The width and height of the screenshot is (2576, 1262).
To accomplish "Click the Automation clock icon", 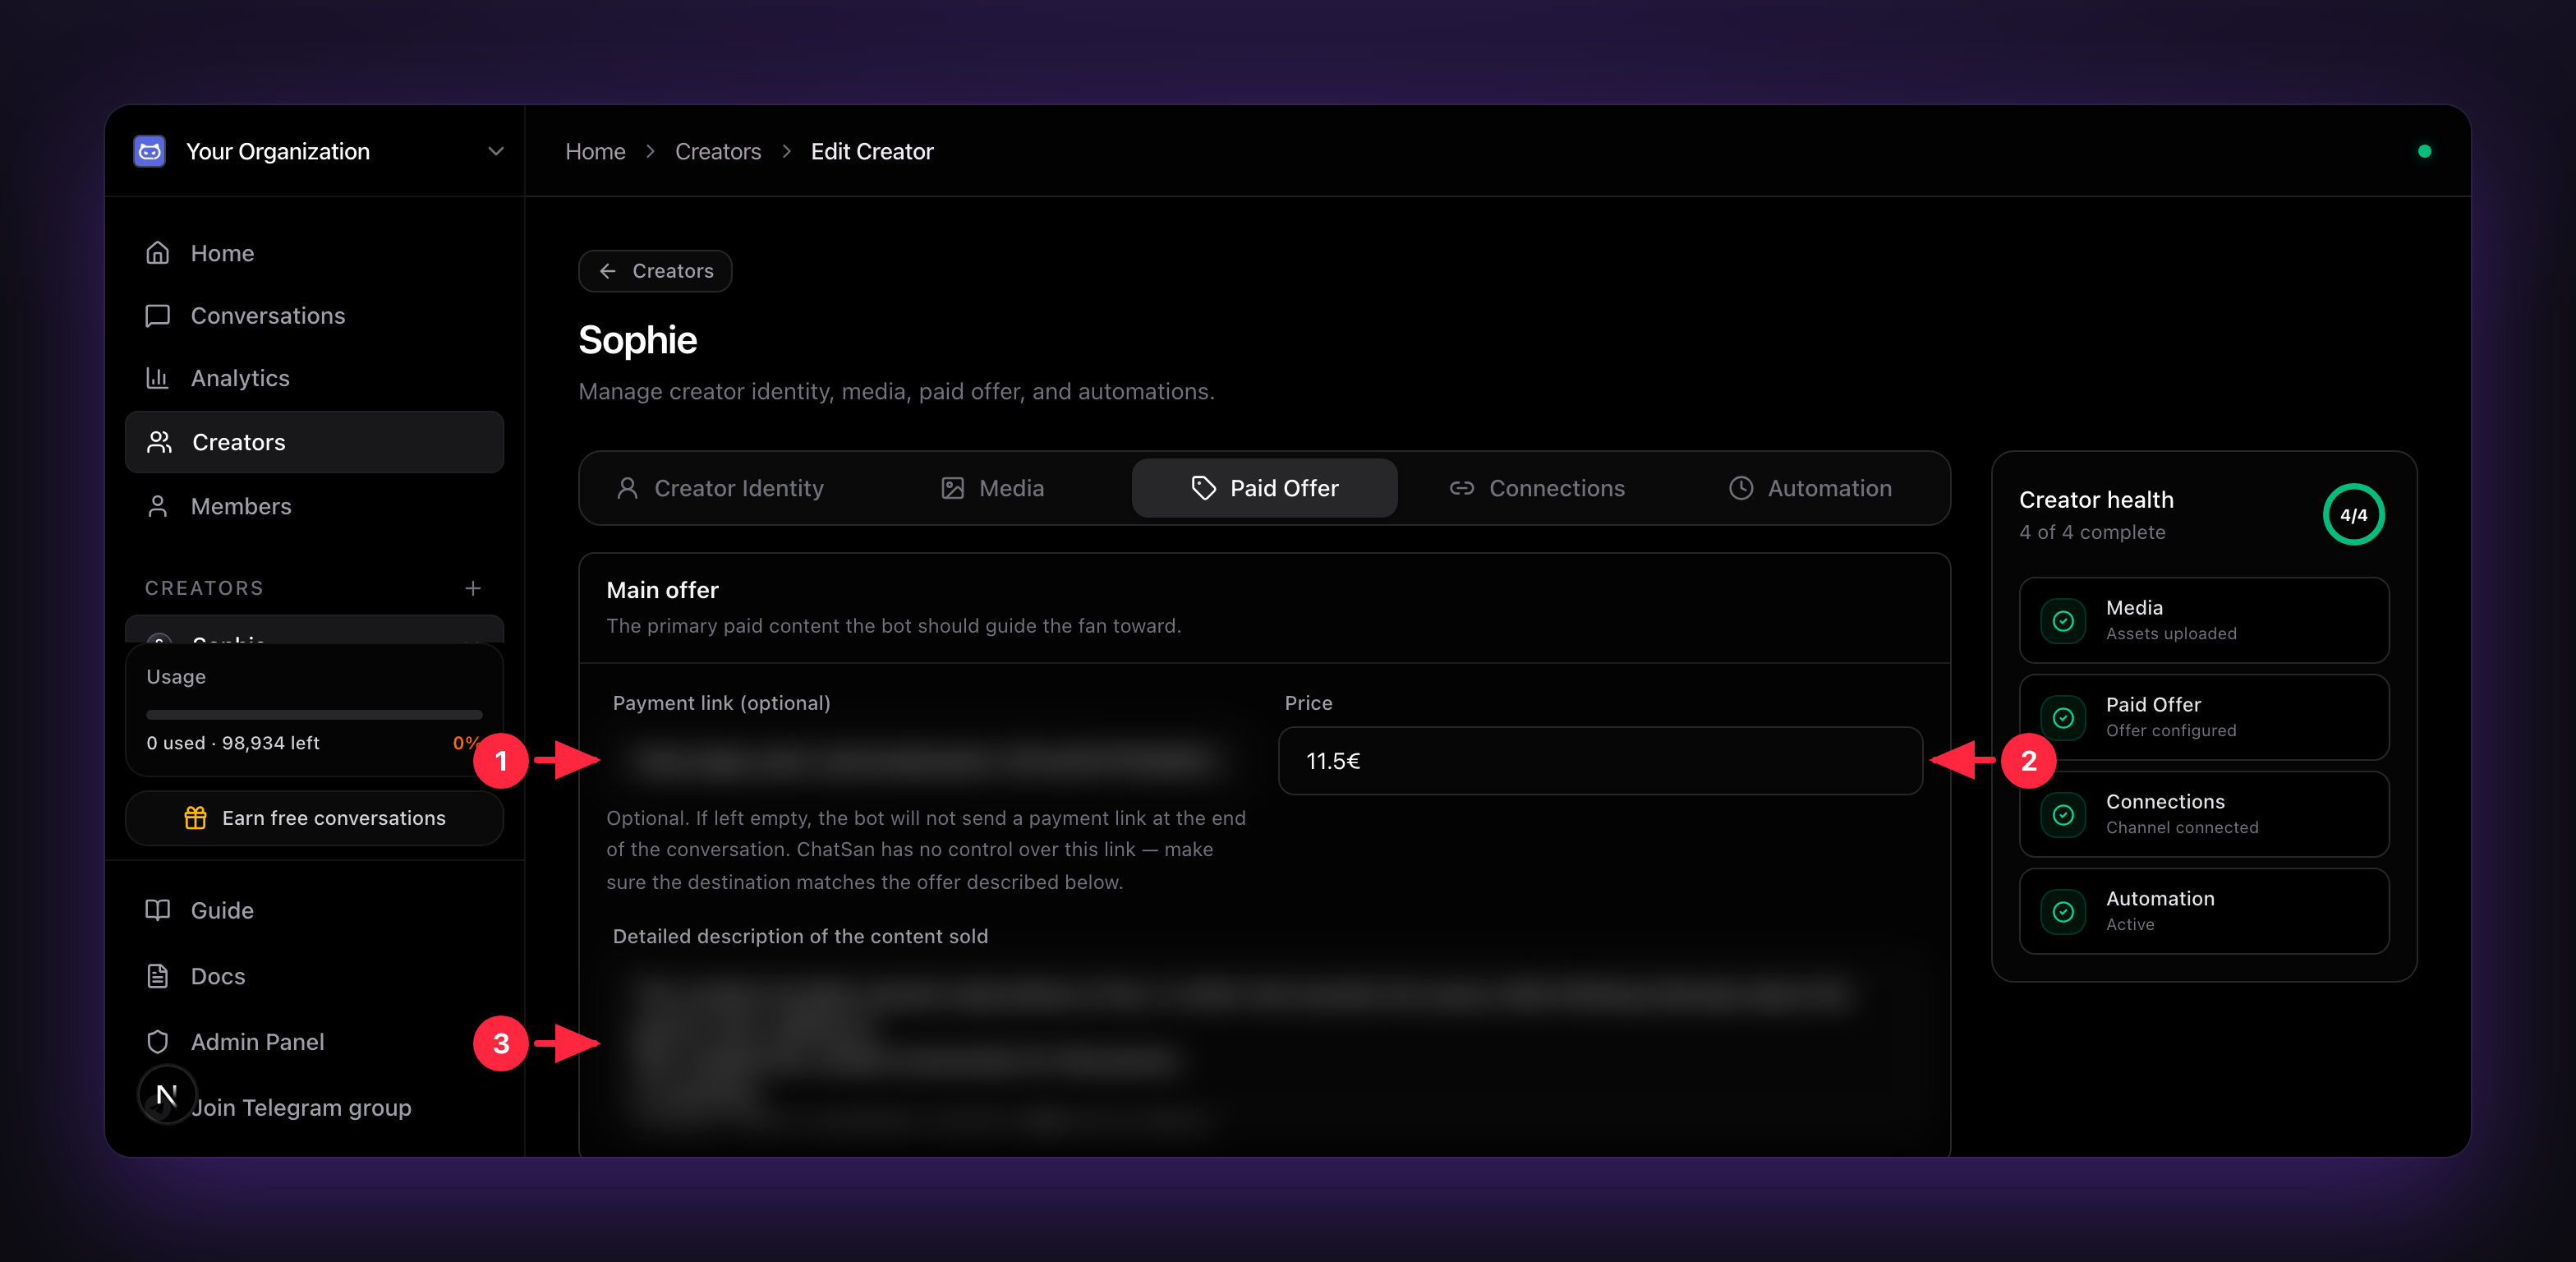I will tap(1741, 488).
